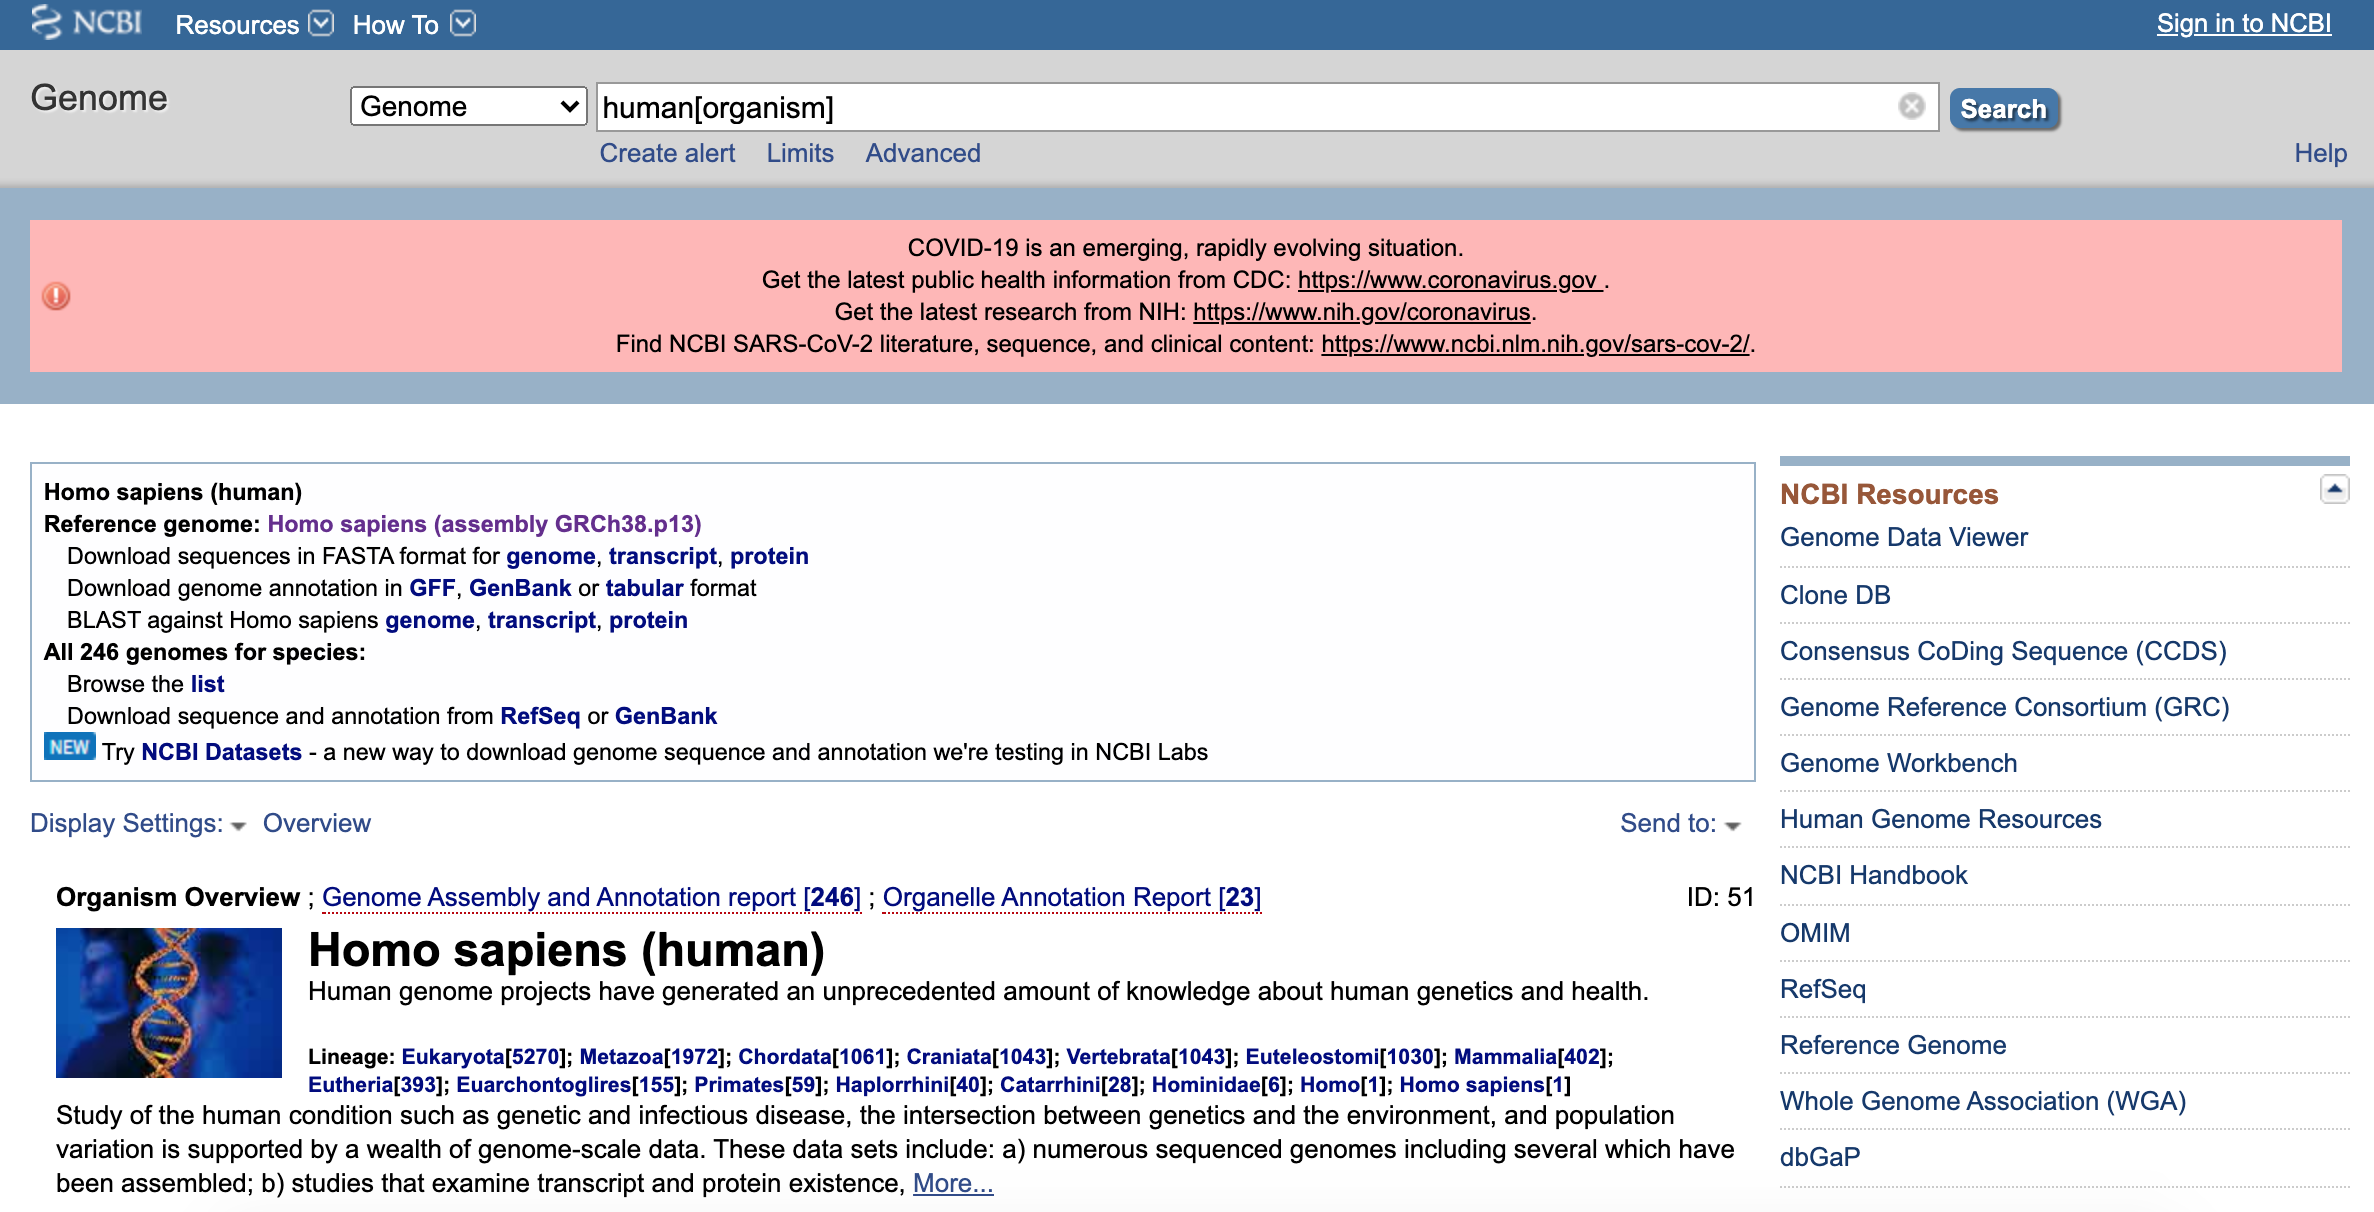Open Sign in to NCBI

point(2243,23)
